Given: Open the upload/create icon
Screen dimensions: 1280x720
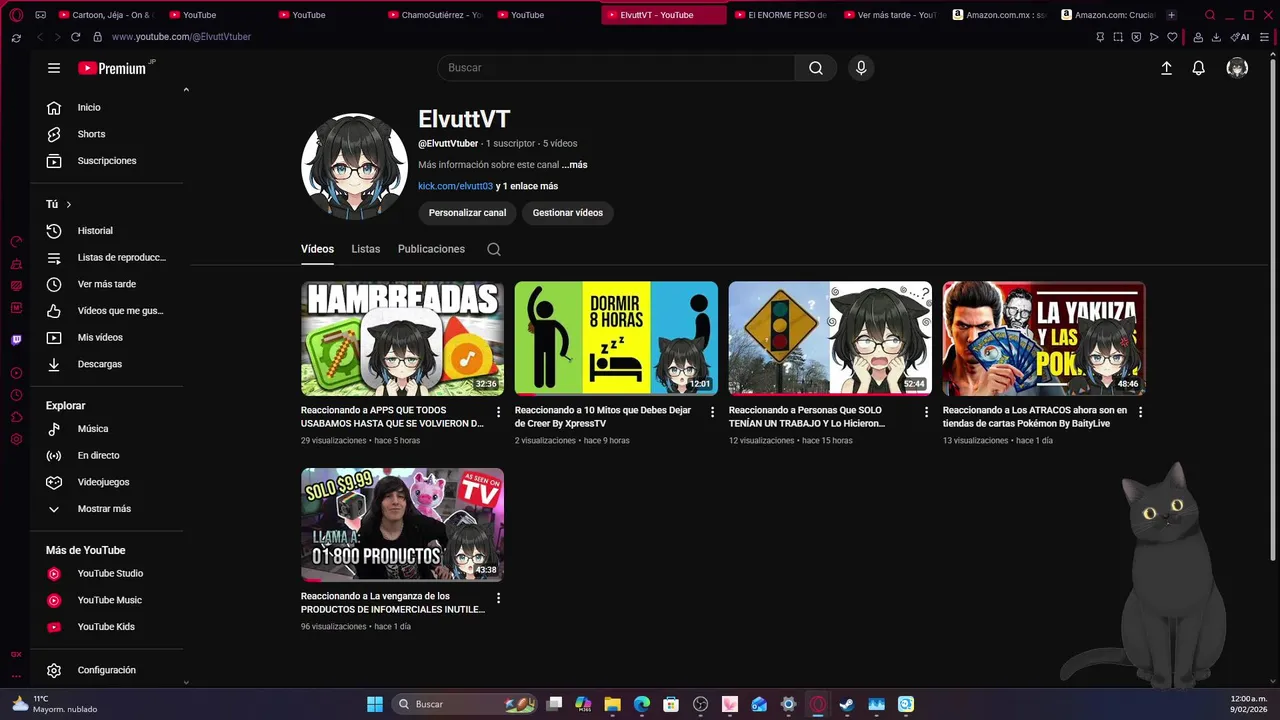Looking at the screenshot, I should (1166, 68).
